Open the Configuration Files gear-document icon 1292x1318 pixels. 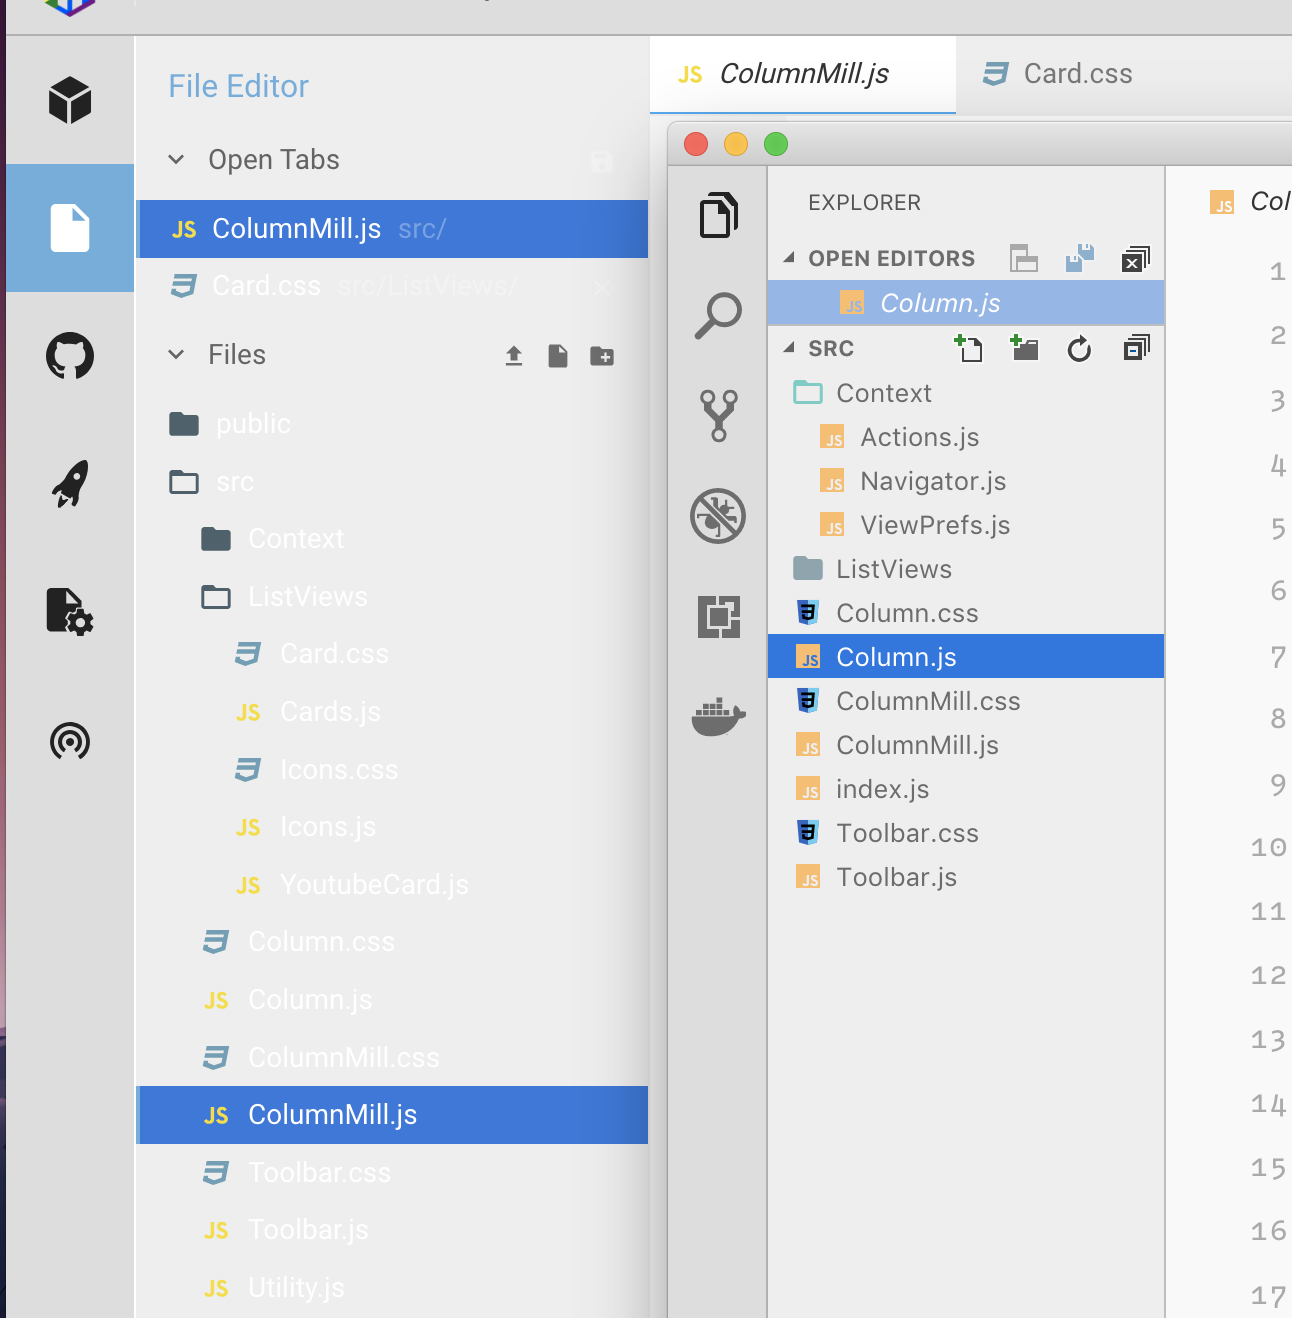point(70,611)
